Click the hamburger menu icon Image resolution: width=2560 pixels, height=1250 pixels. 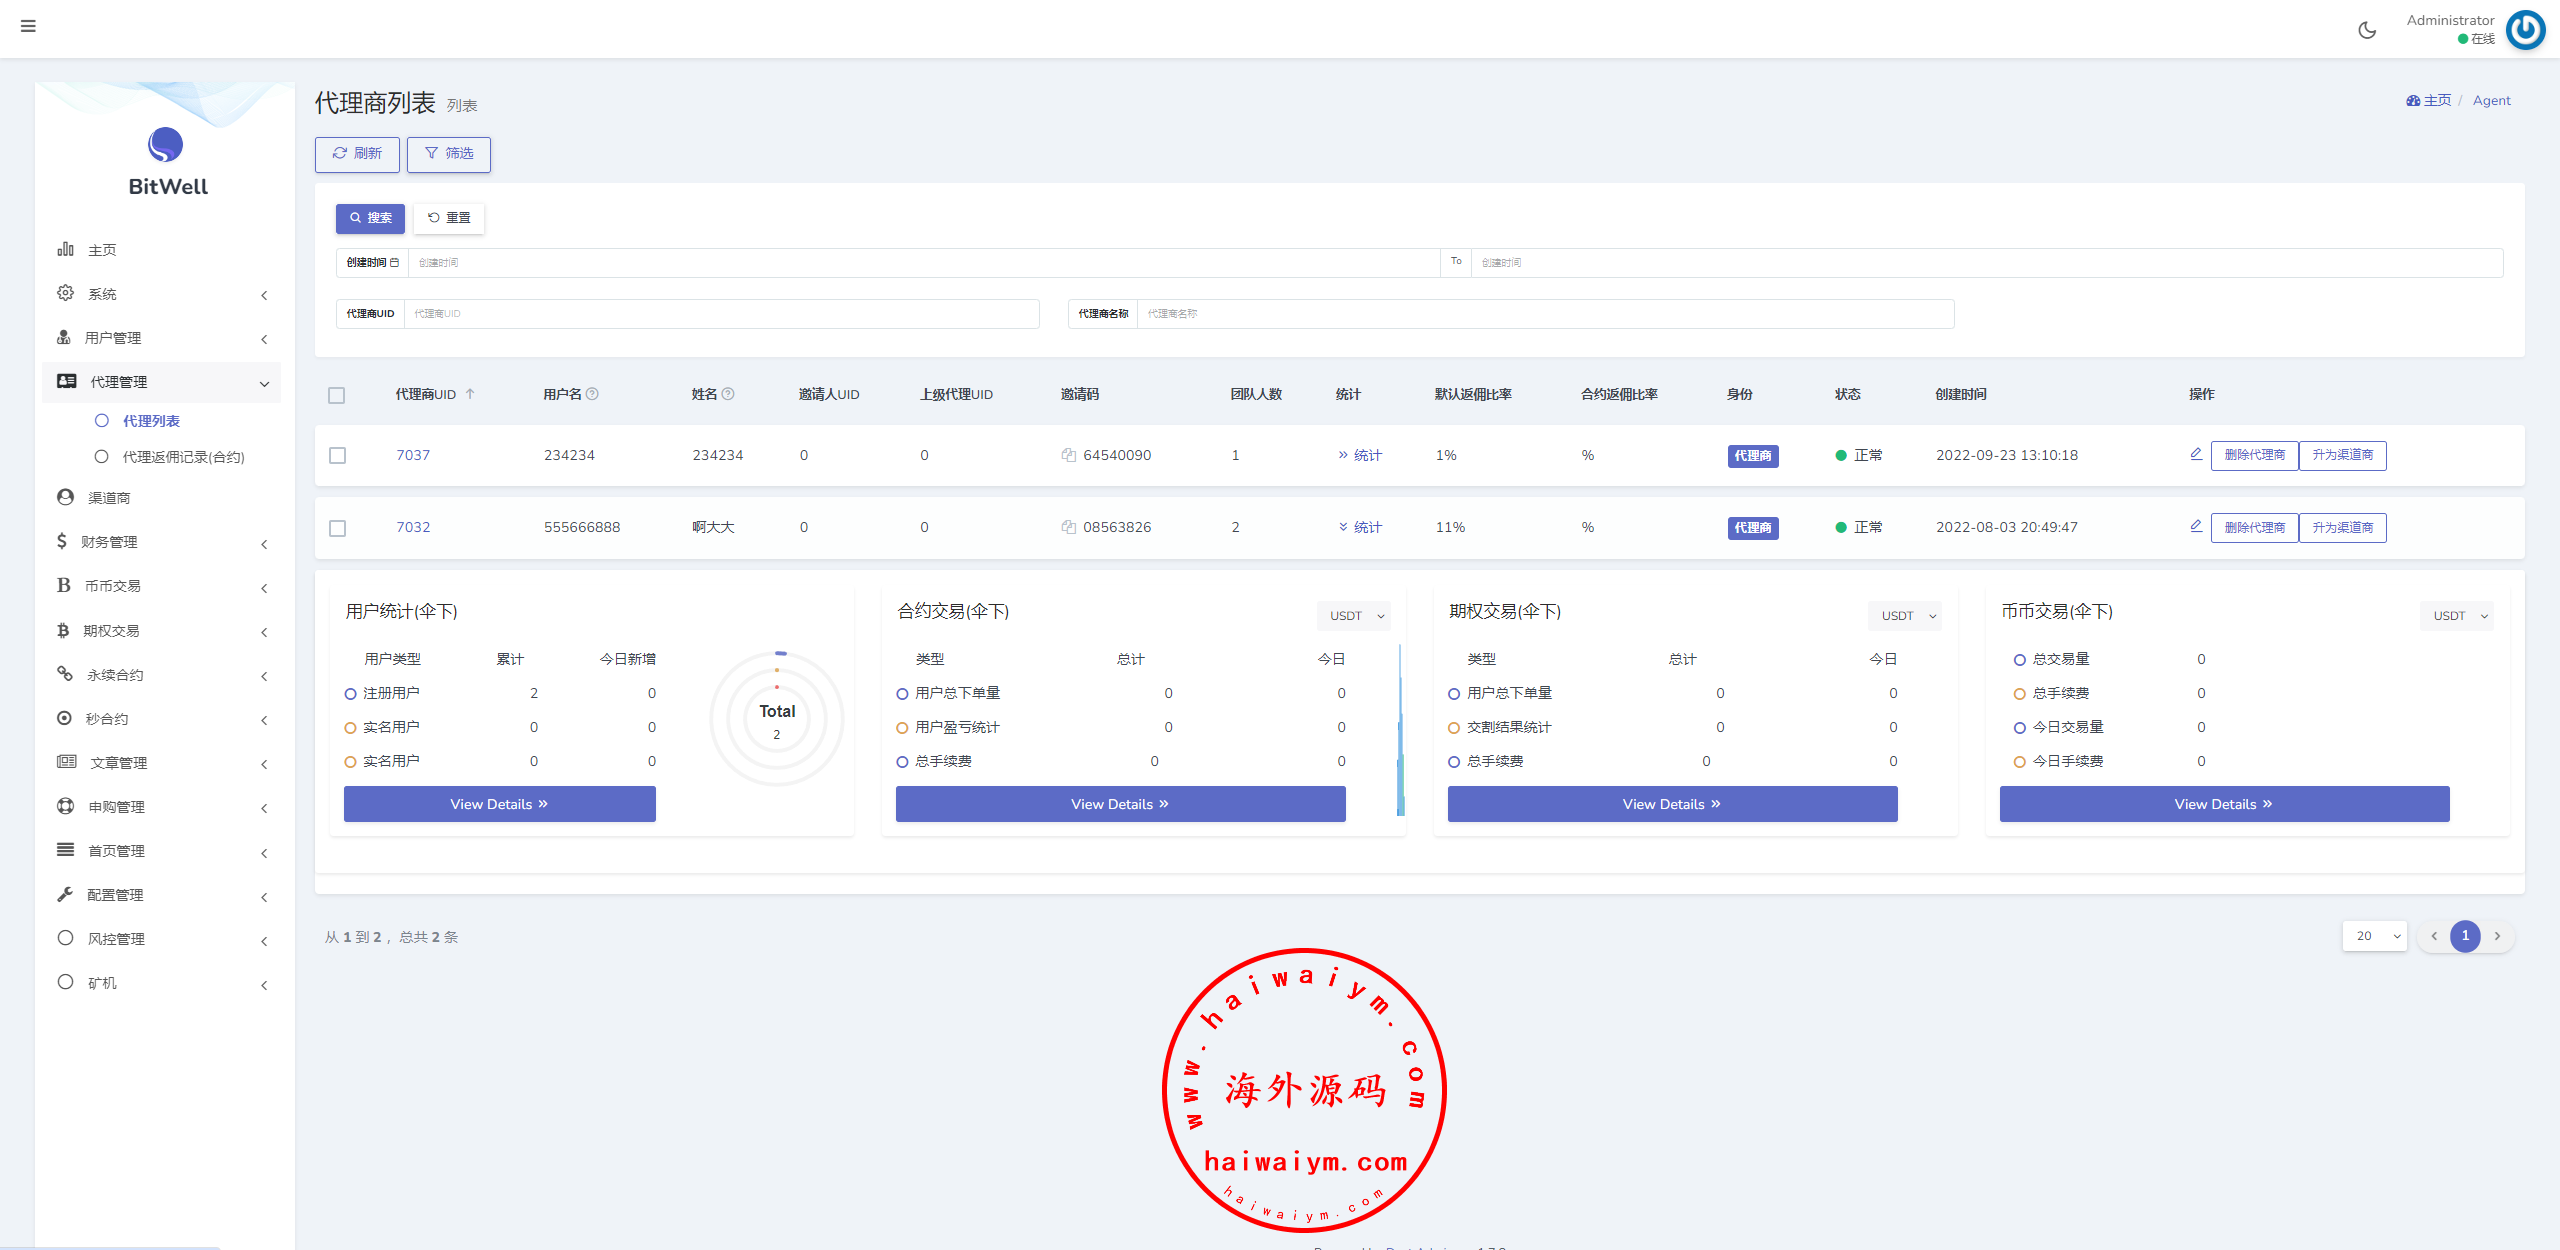coord(28,26)
